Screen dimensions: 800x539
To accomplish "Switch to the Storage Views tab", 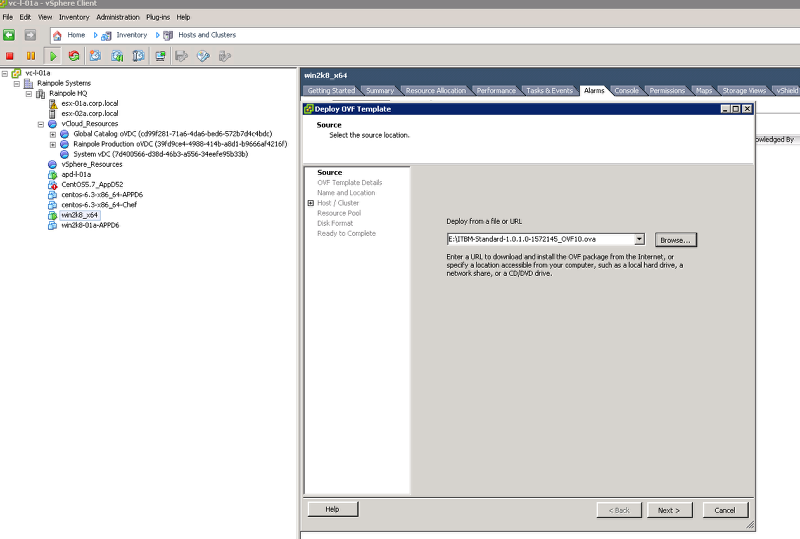I will 744,90.
